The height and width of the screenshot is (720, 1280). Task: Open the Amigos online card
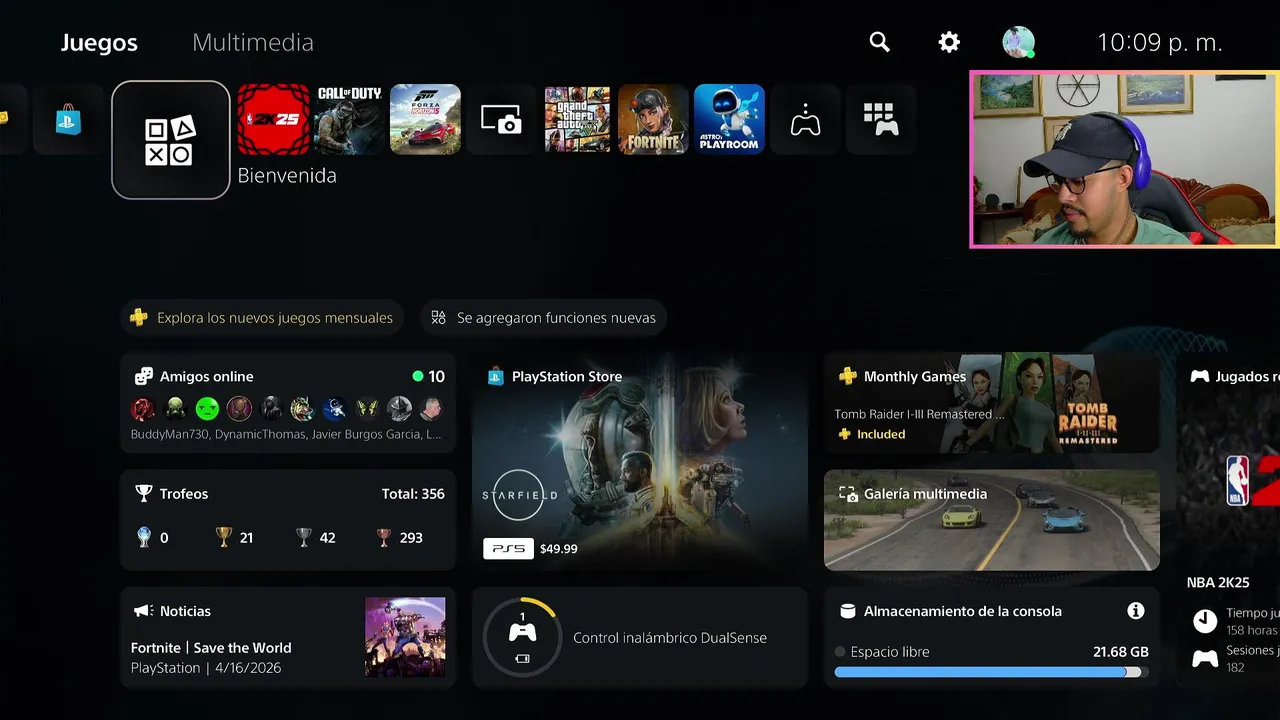tap(288, 402)
